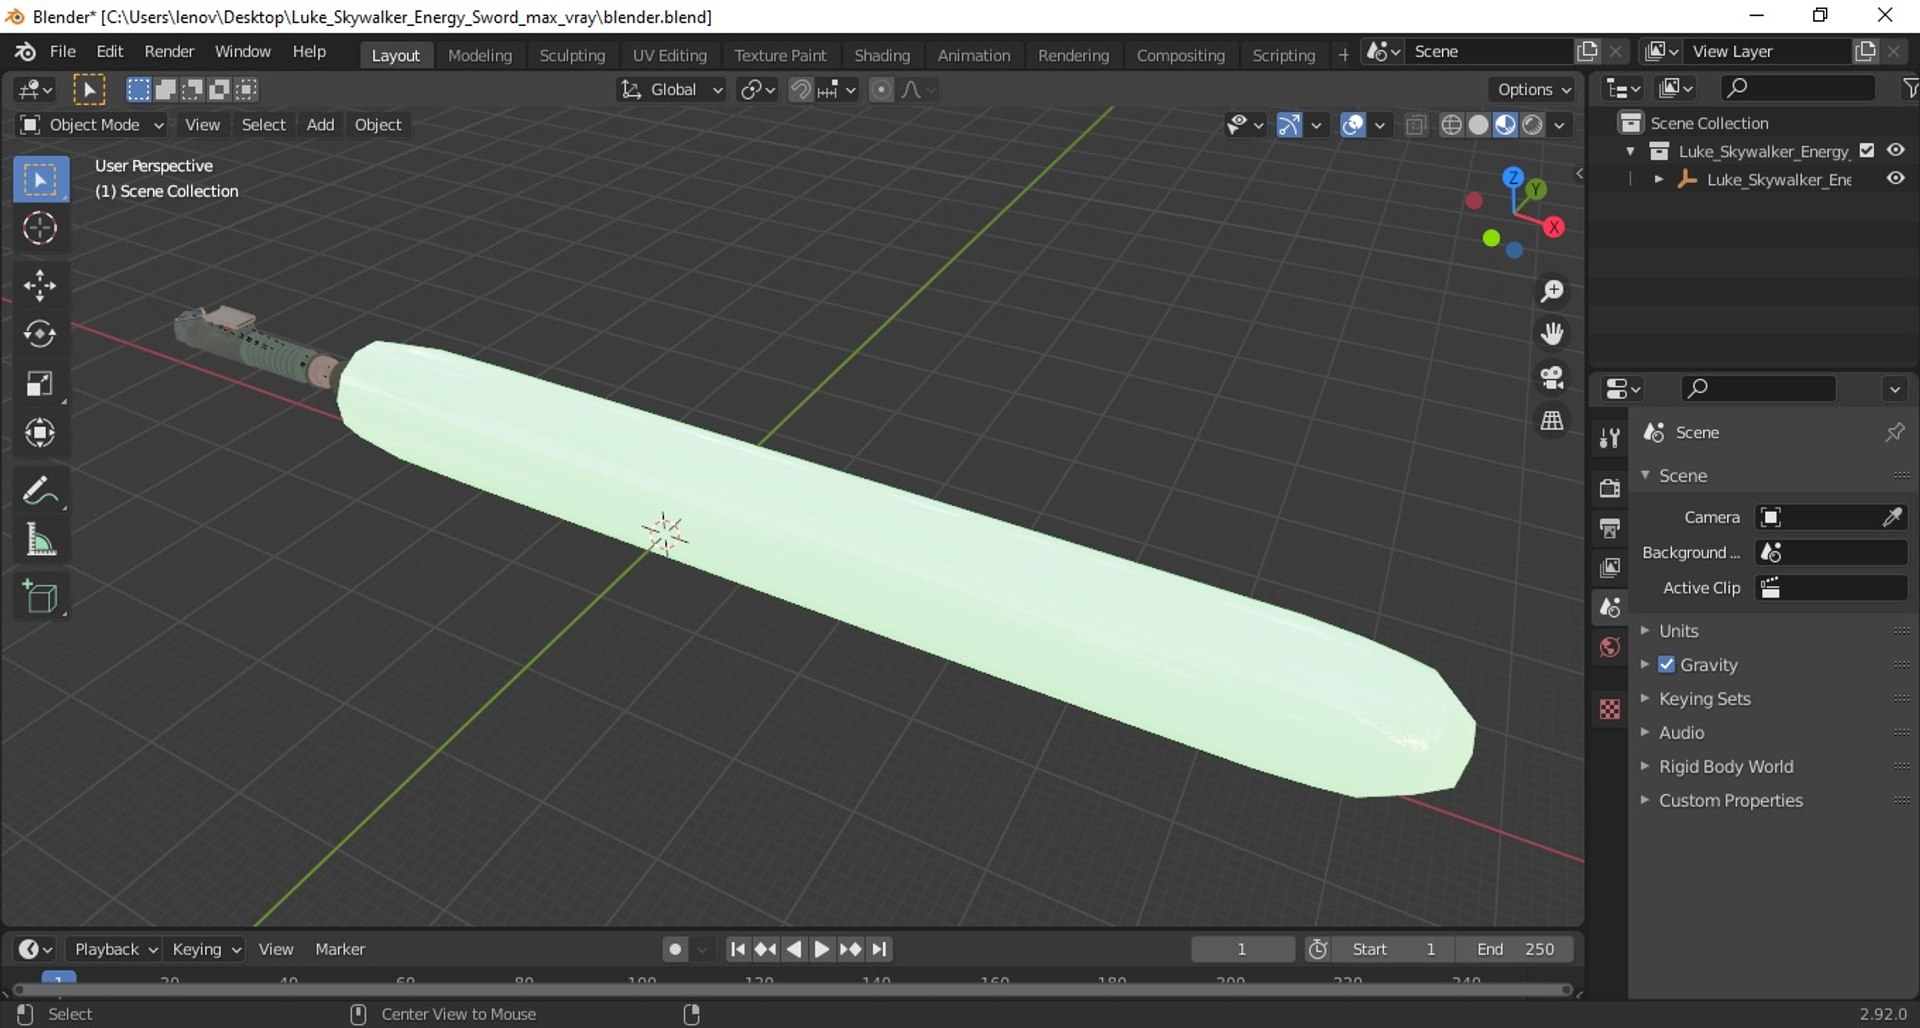1920x1028 pixels.
Task: Open the World properties tab icon
Action: point(1609,648)
